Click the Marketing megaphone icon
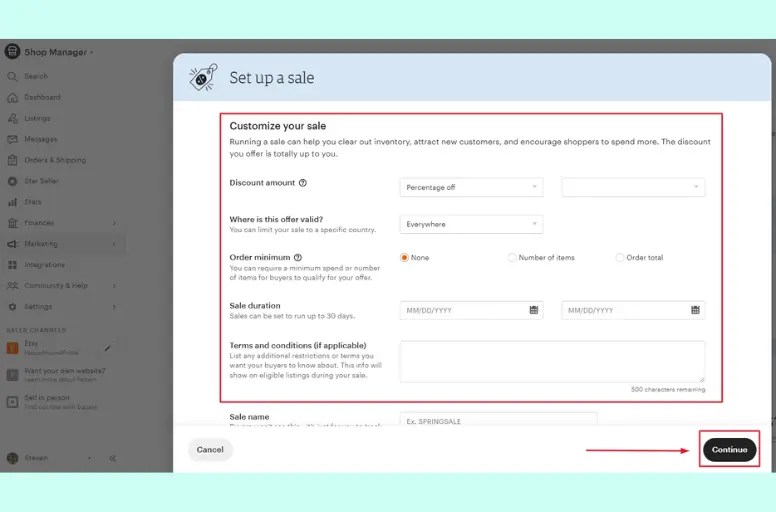 (12, 244)
